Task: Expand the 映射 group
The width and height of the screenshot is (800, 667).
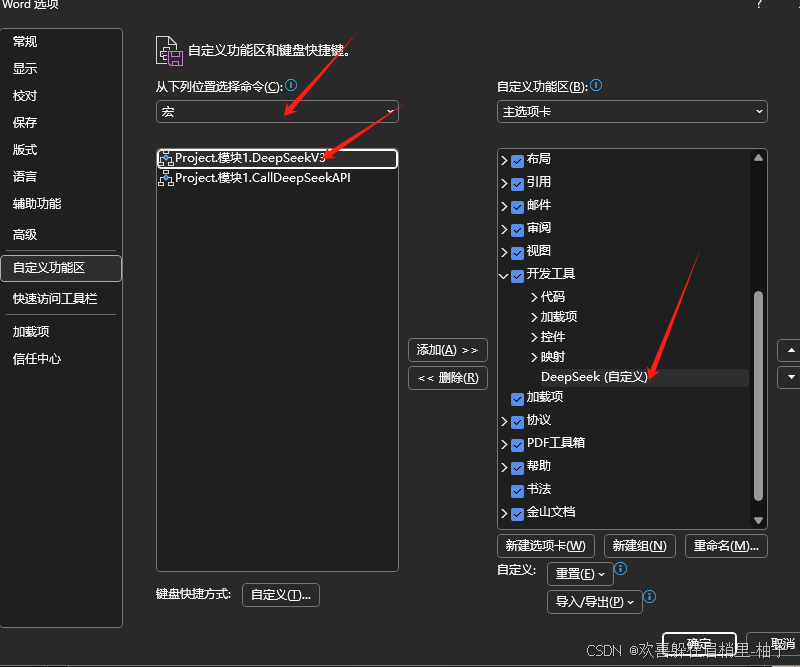Action: [534, 357]
